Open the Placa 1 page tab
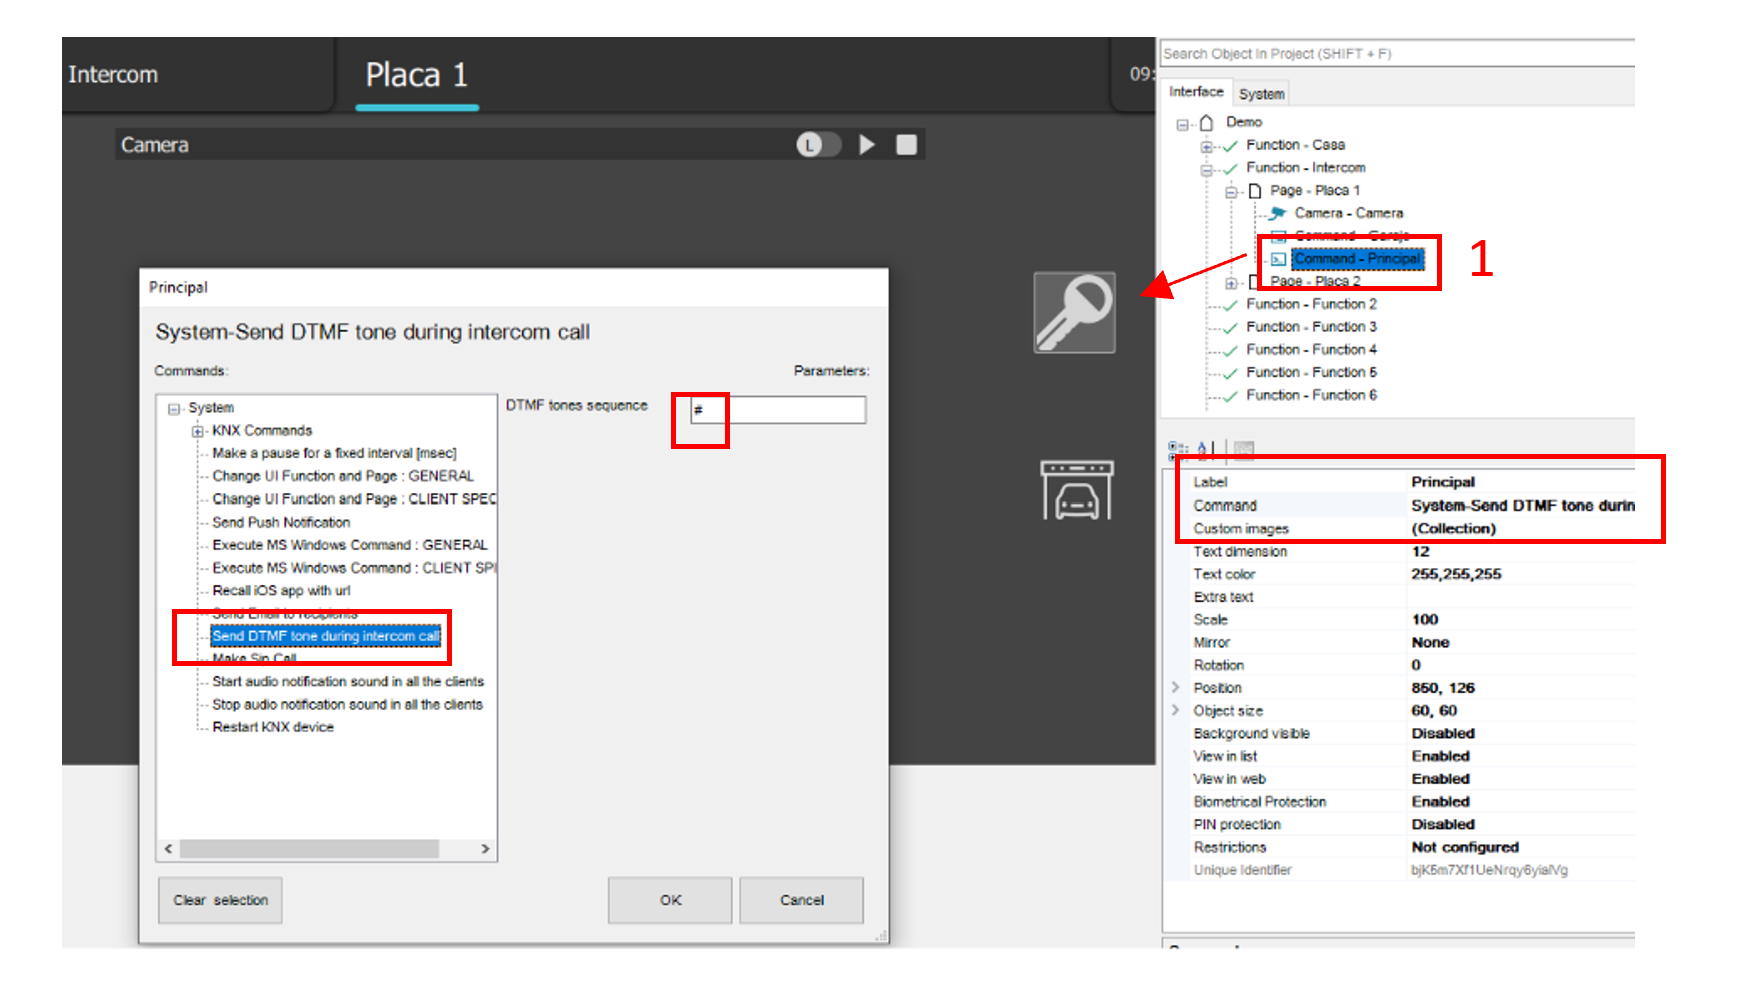 416,75
